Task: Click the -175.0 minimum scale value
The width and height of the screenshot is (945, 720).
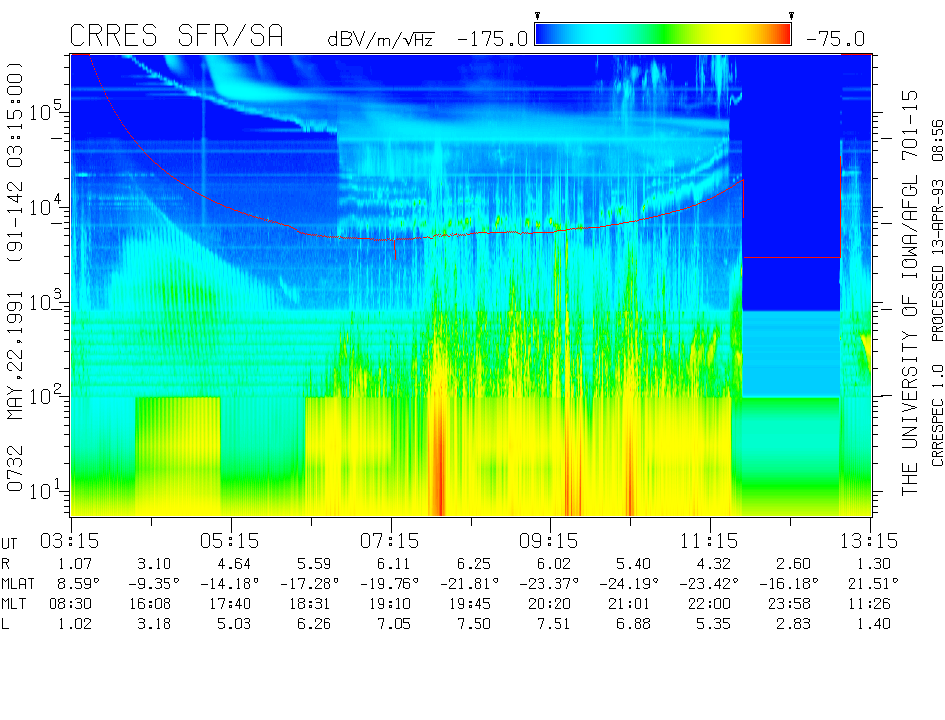Action: point(491,39)
